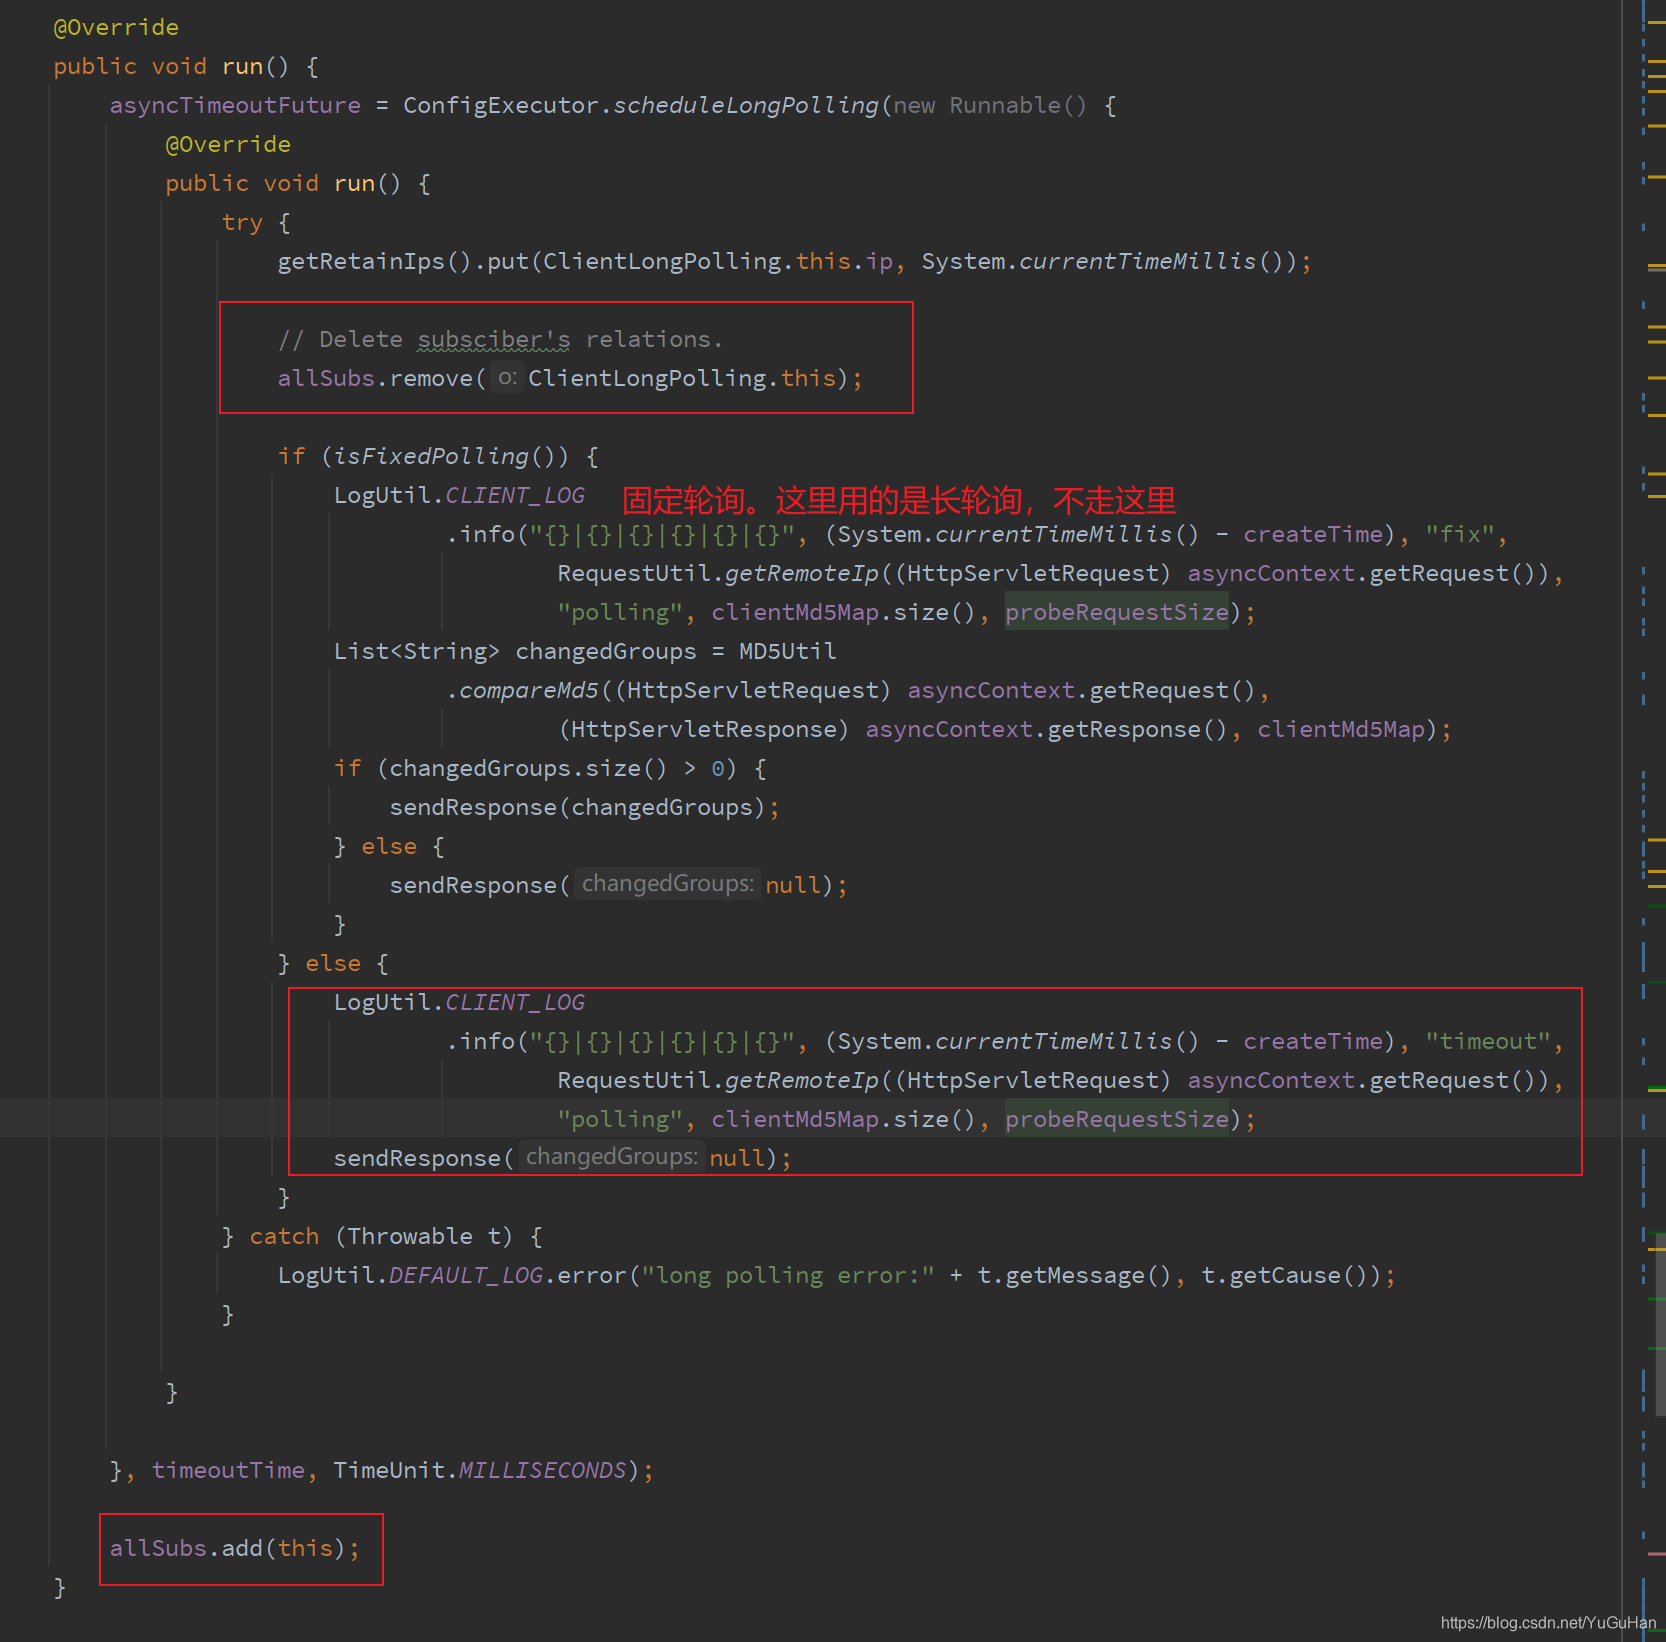Click the inner 'public void run()' declaration
The image size is (1666, 1642).
click(283, 184)
